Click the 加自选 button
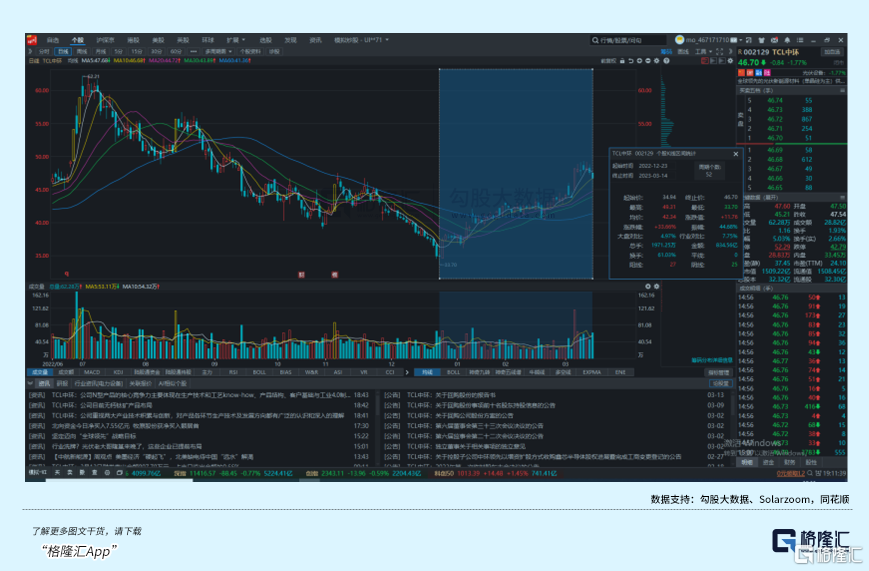 [x=832, y=52]
